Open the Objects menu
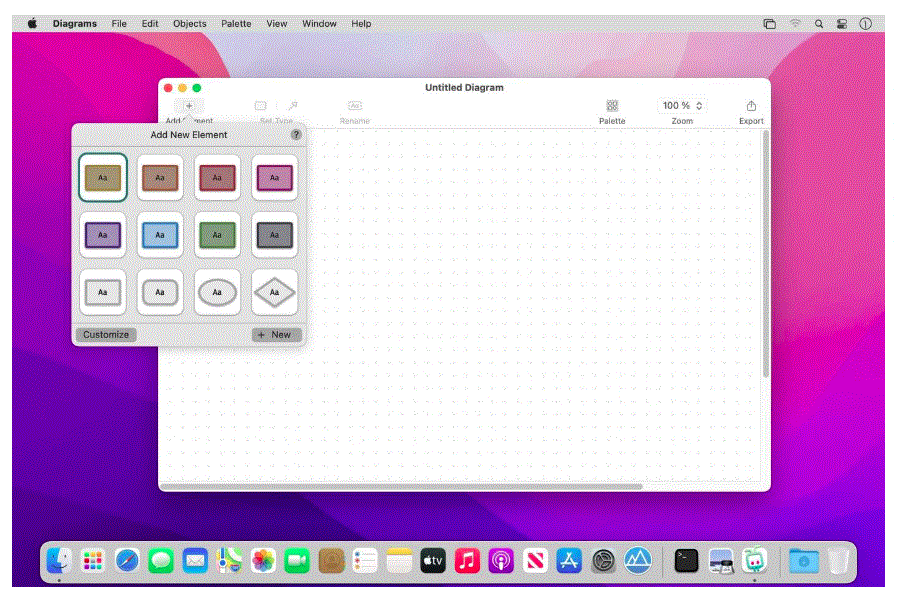 point(190,23)
